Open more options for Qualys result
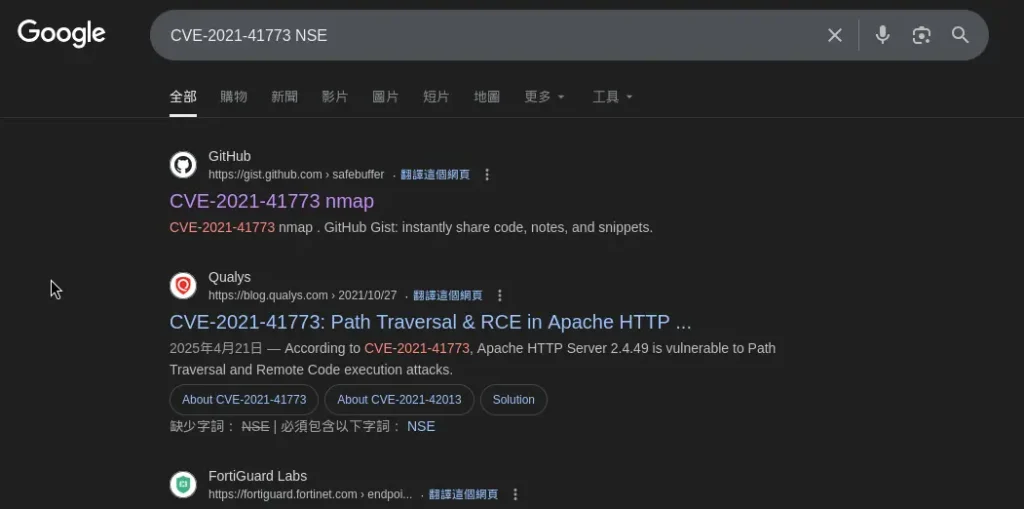Viewport: 1024px width, 509px height. 500,296
